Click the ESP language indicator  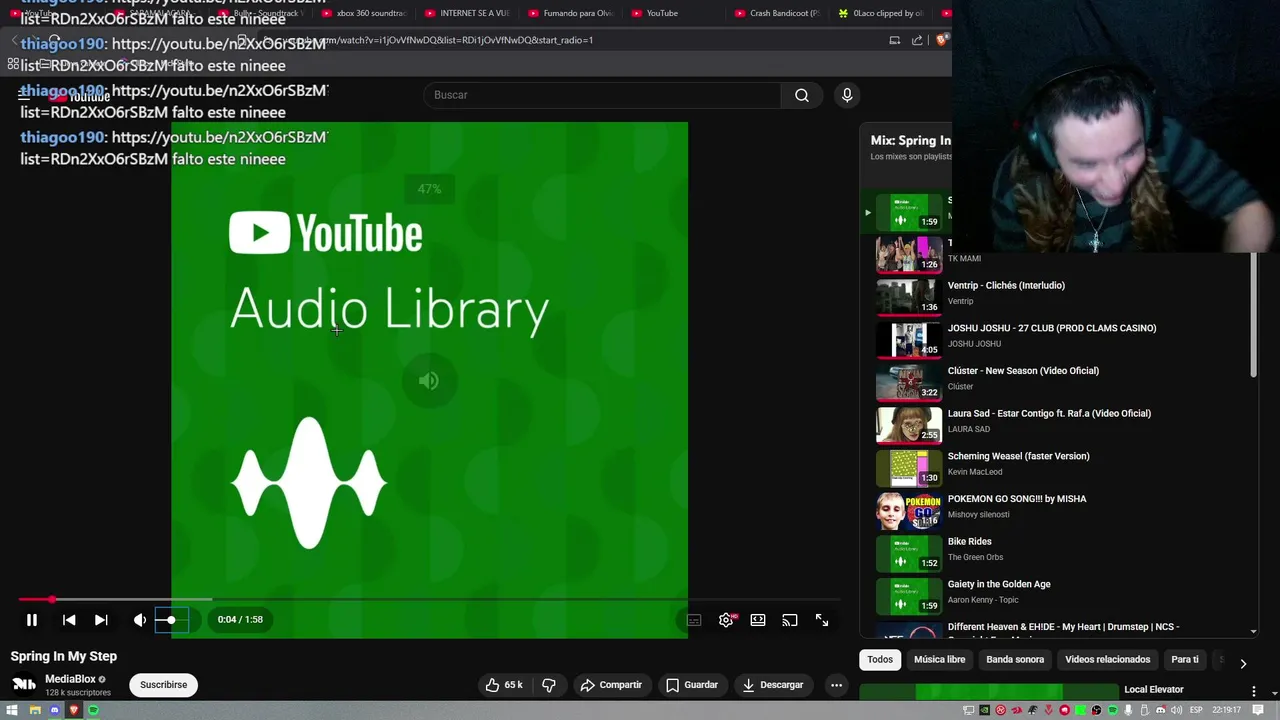coord(1195,710)
